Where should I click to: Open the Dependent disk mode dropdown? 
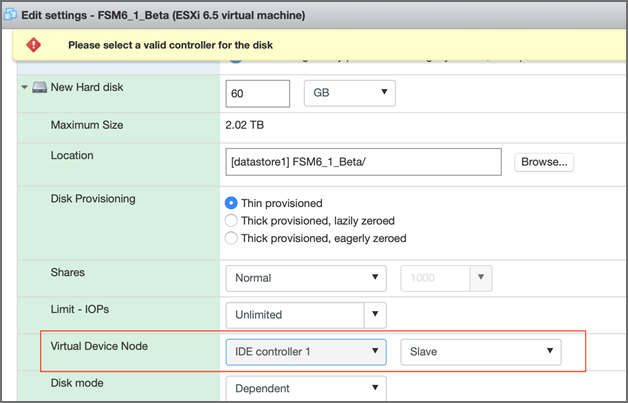pyautogui.click(x=306, y=388)
